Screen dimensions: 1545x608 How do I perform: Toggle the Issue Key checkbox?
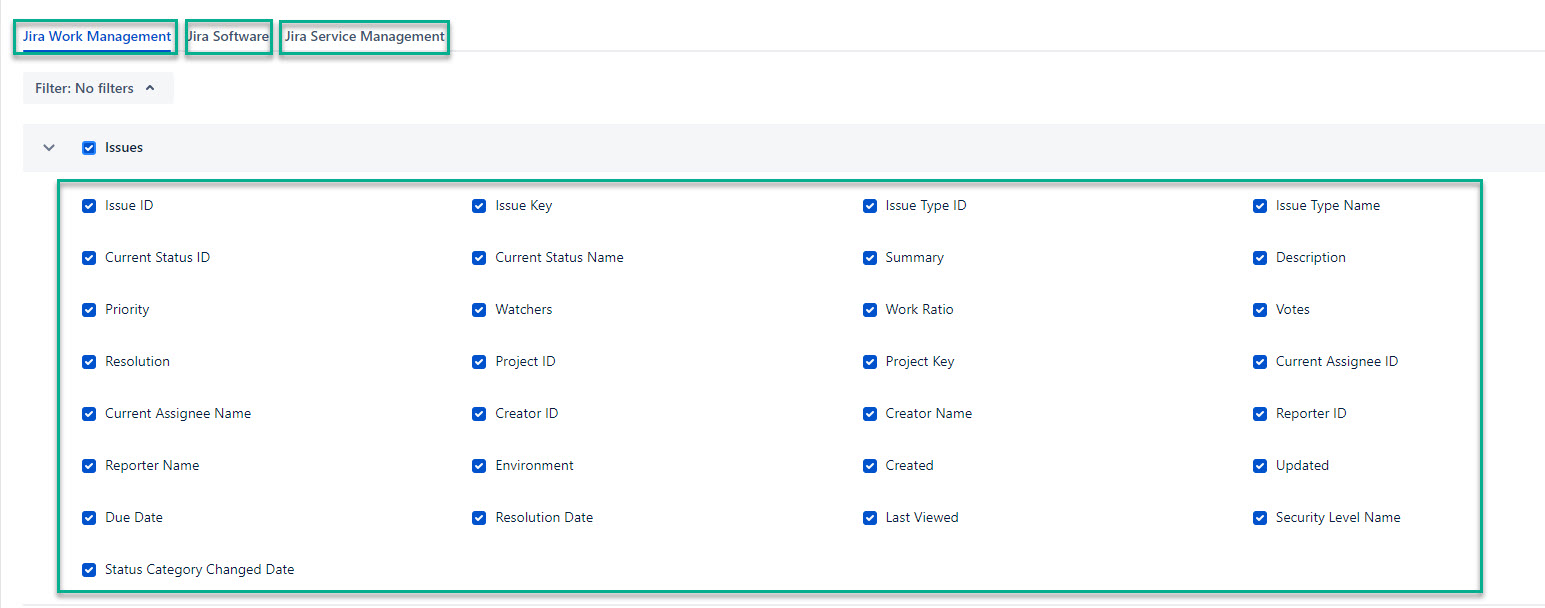(479, 206)
